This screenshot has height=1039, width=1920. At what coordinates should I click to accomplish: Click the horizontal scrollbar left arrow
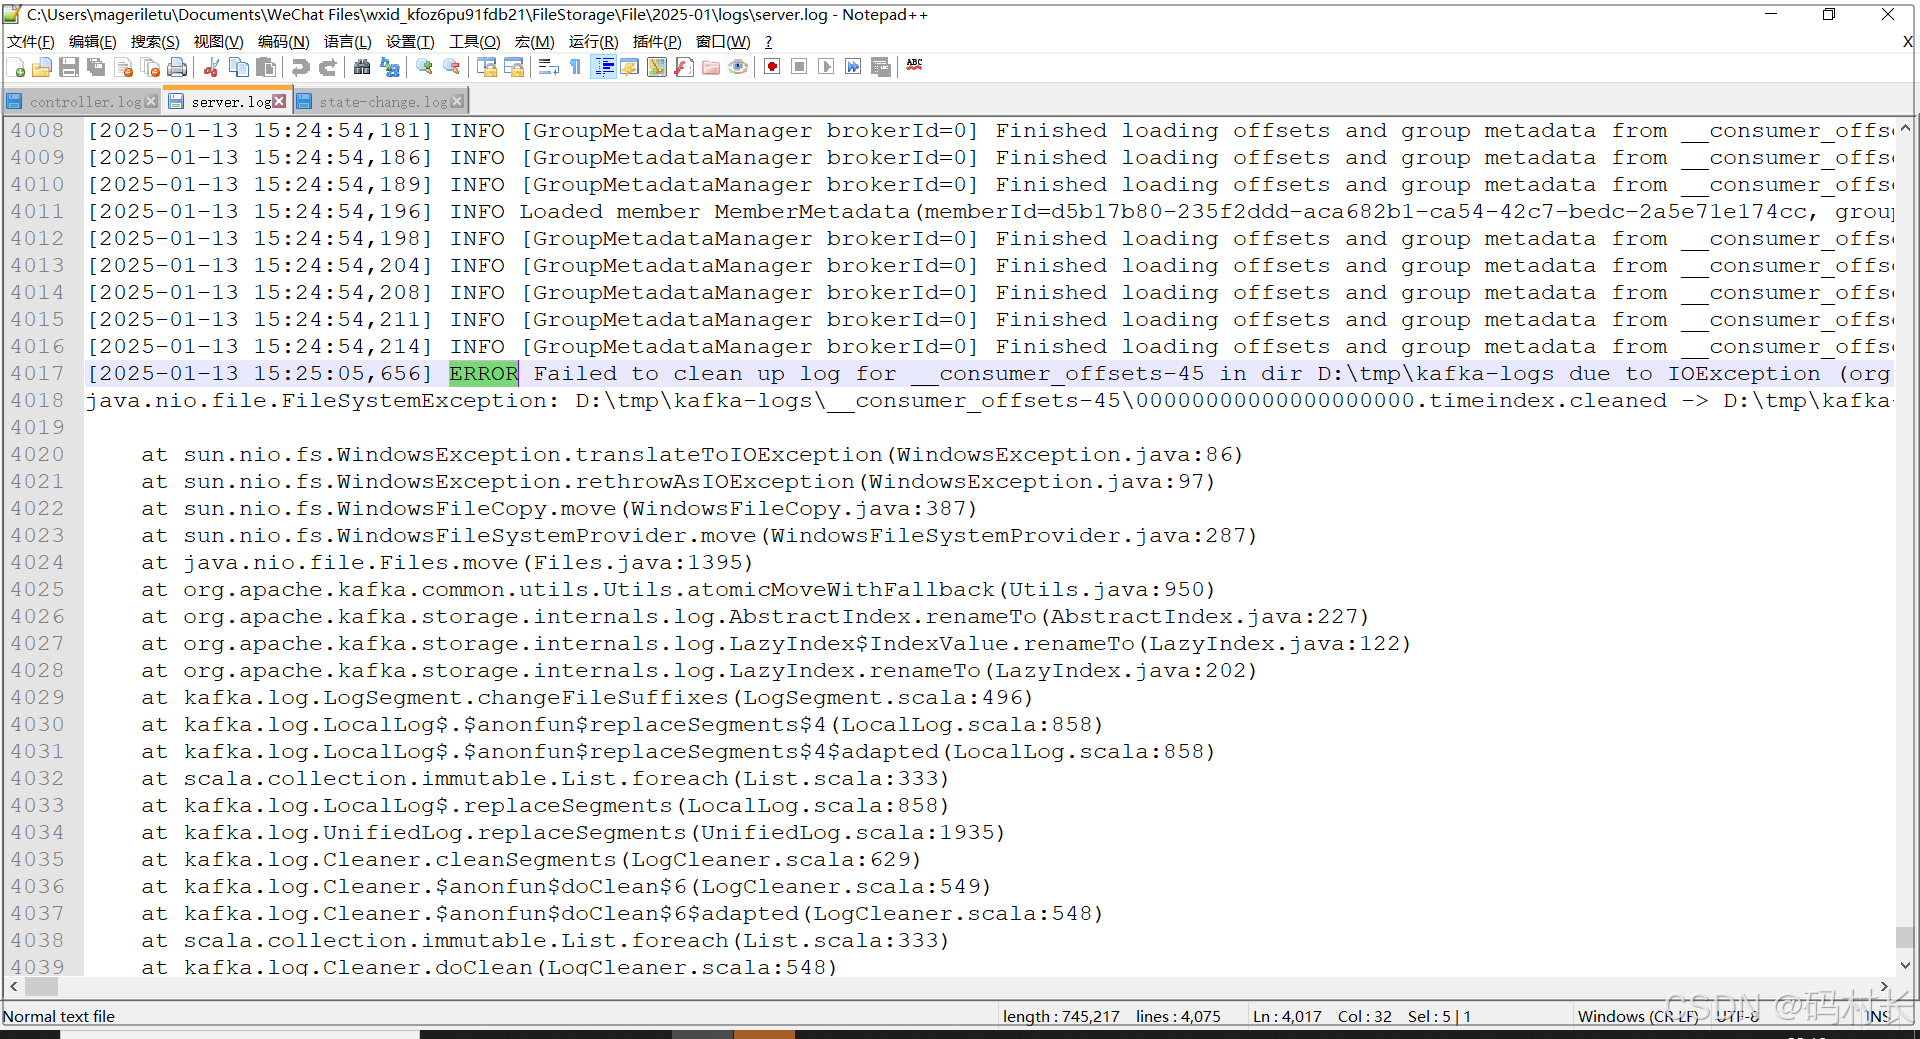pos(13,987)
